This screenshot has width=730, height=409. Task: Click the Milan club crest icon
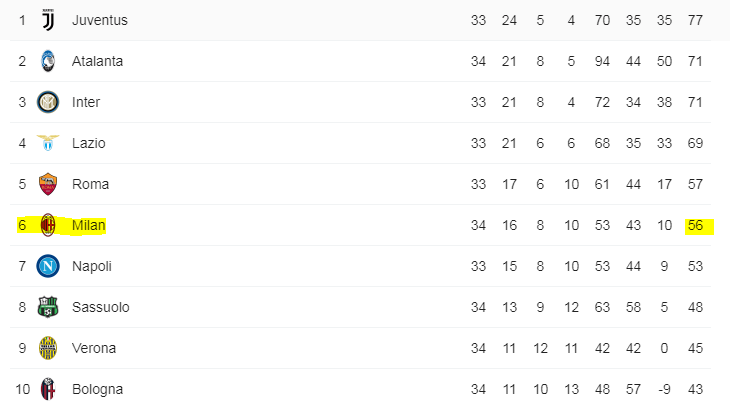click(47, 225)
